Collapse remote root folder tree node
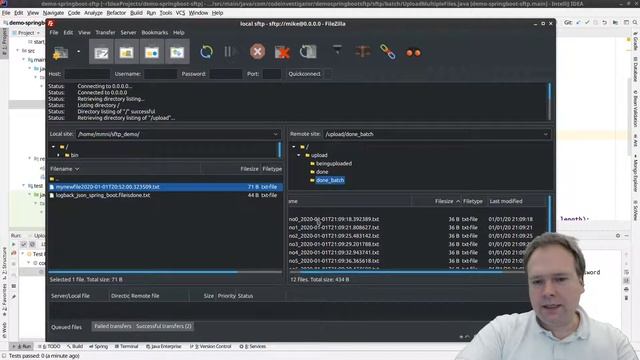 (293, 147)
